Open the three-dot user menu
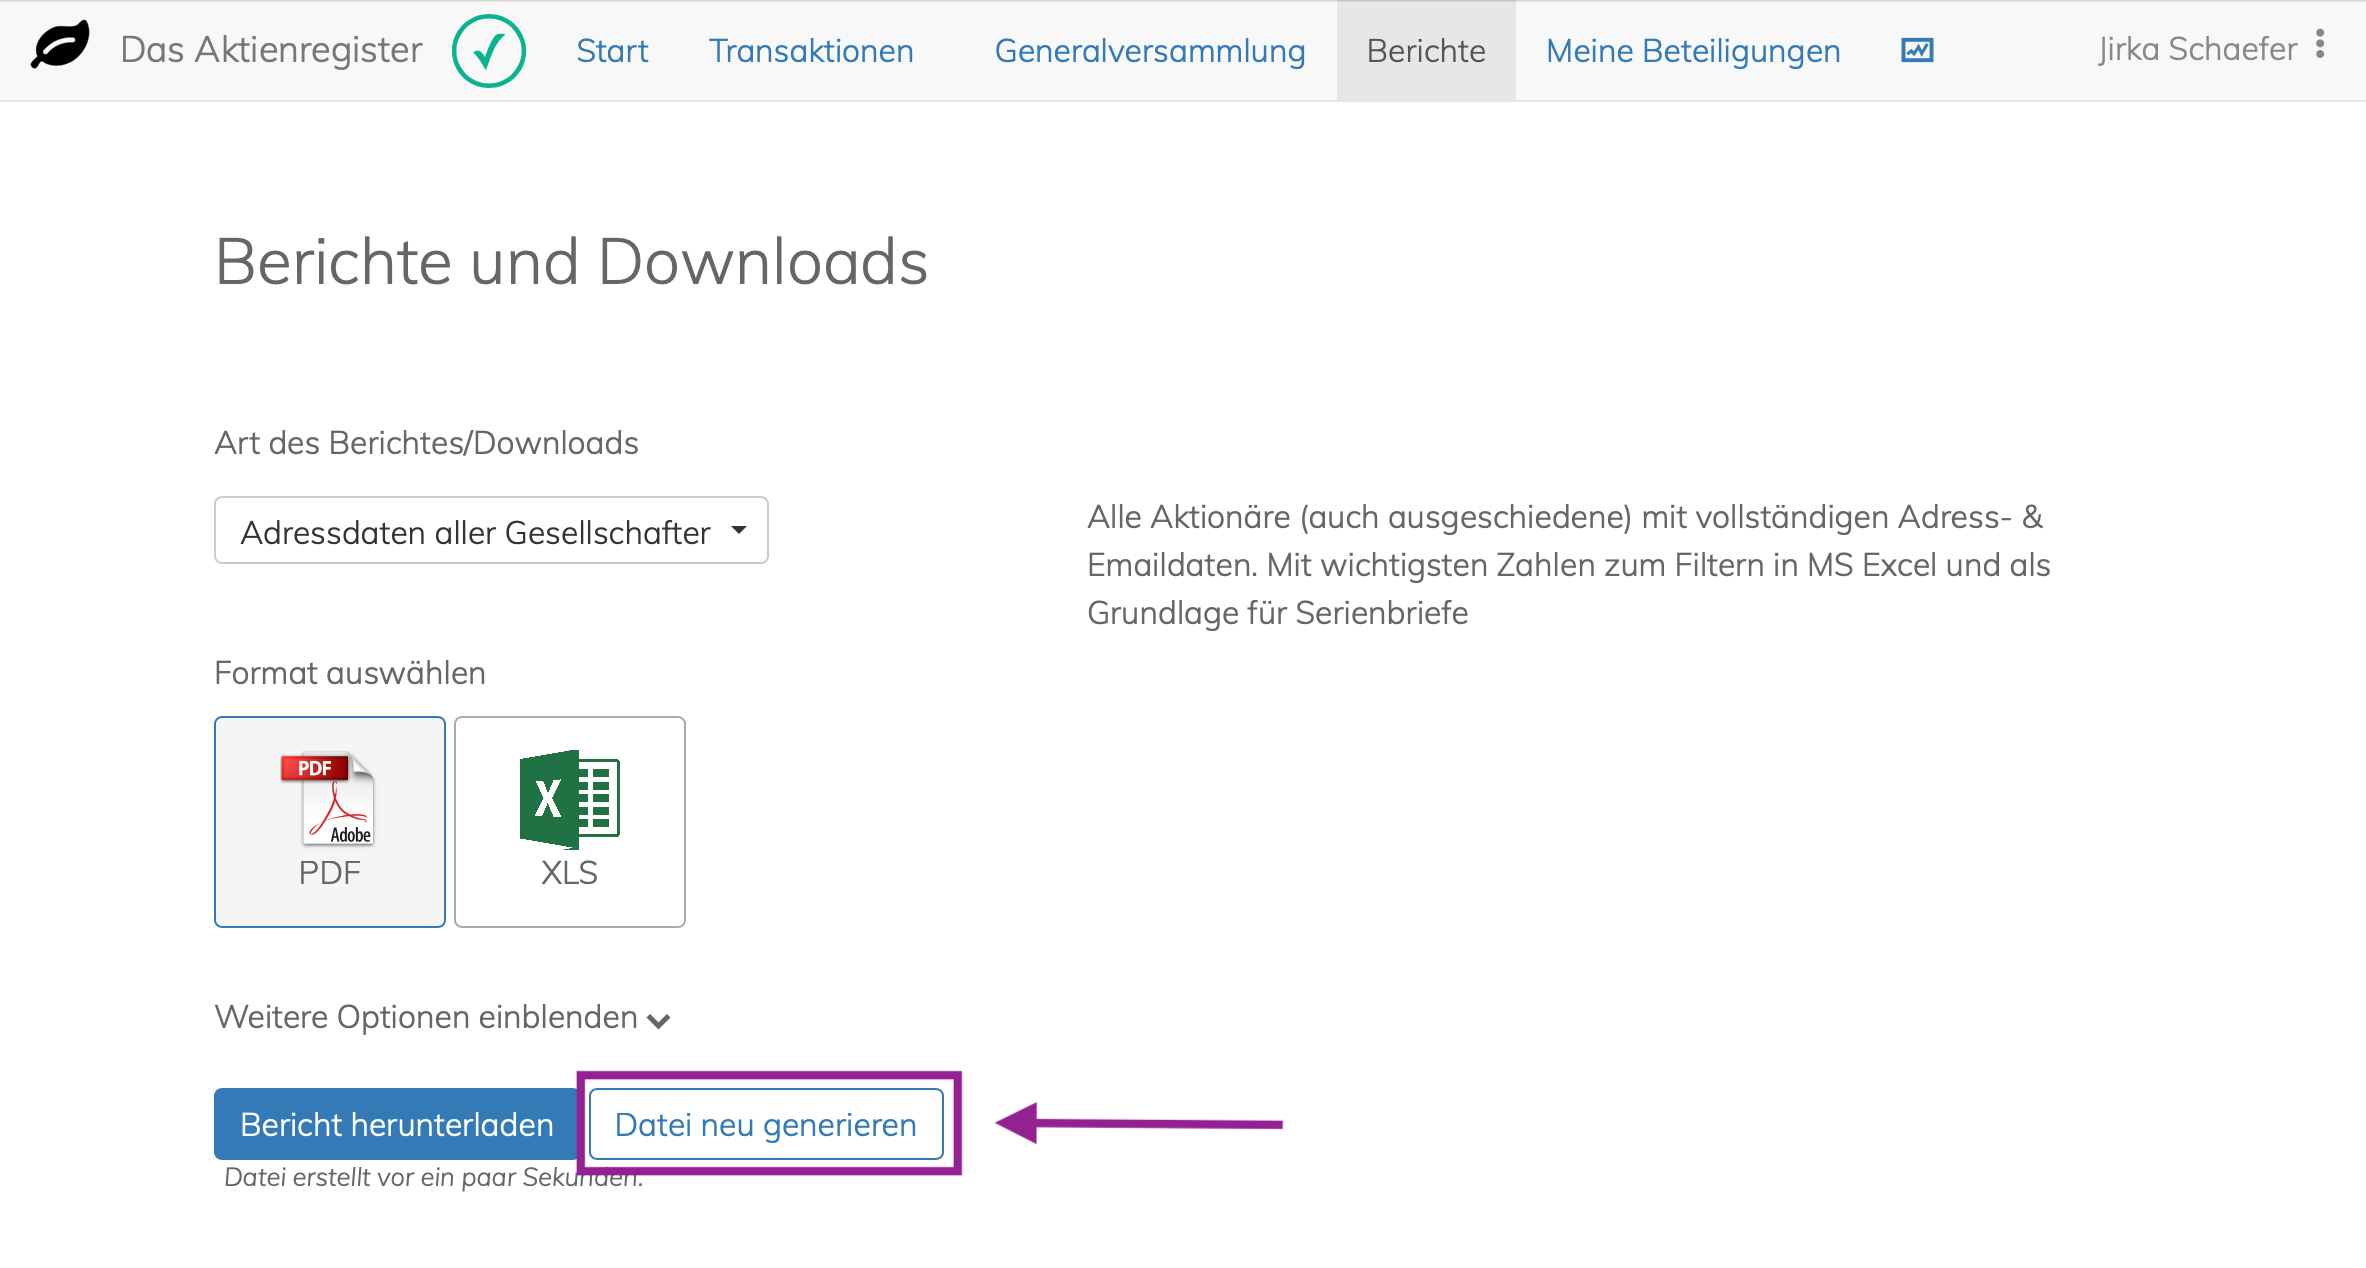 pos(2320,44)
